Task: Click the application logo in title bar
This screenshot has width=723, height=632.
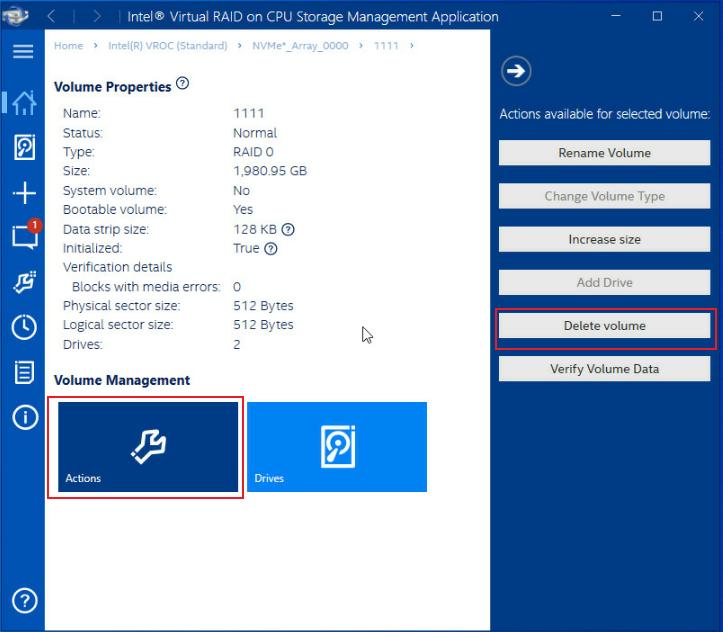Action: [15, 16]
